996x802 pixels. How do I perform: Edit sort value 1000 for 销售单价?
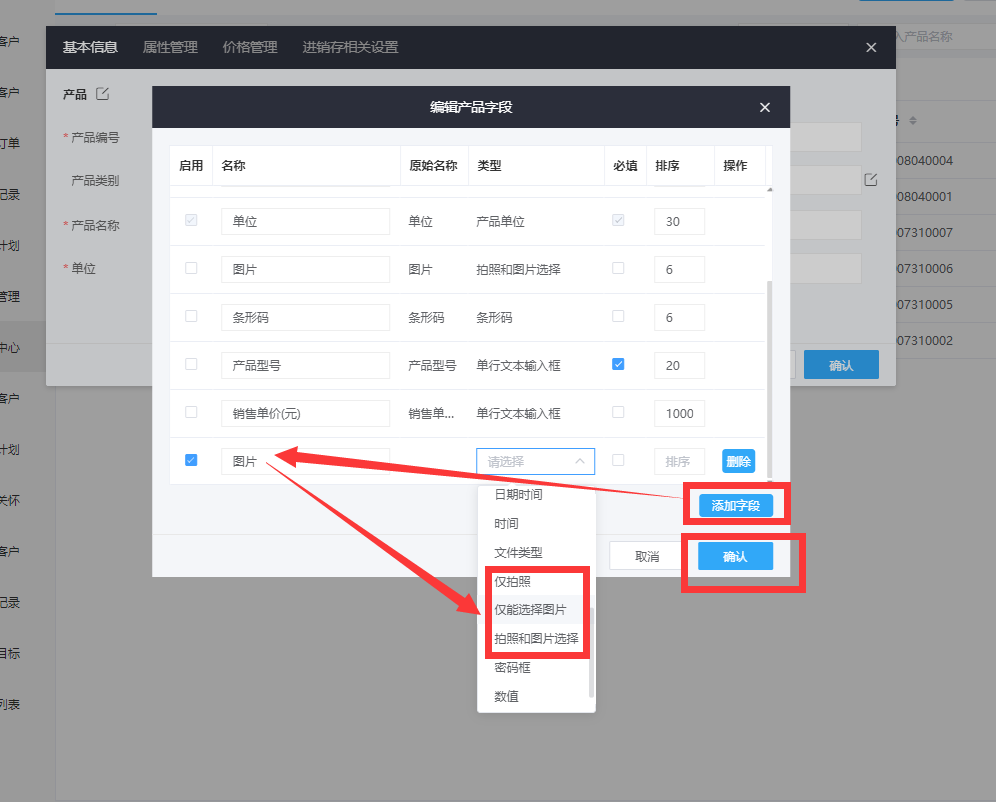tap(680, 413)
